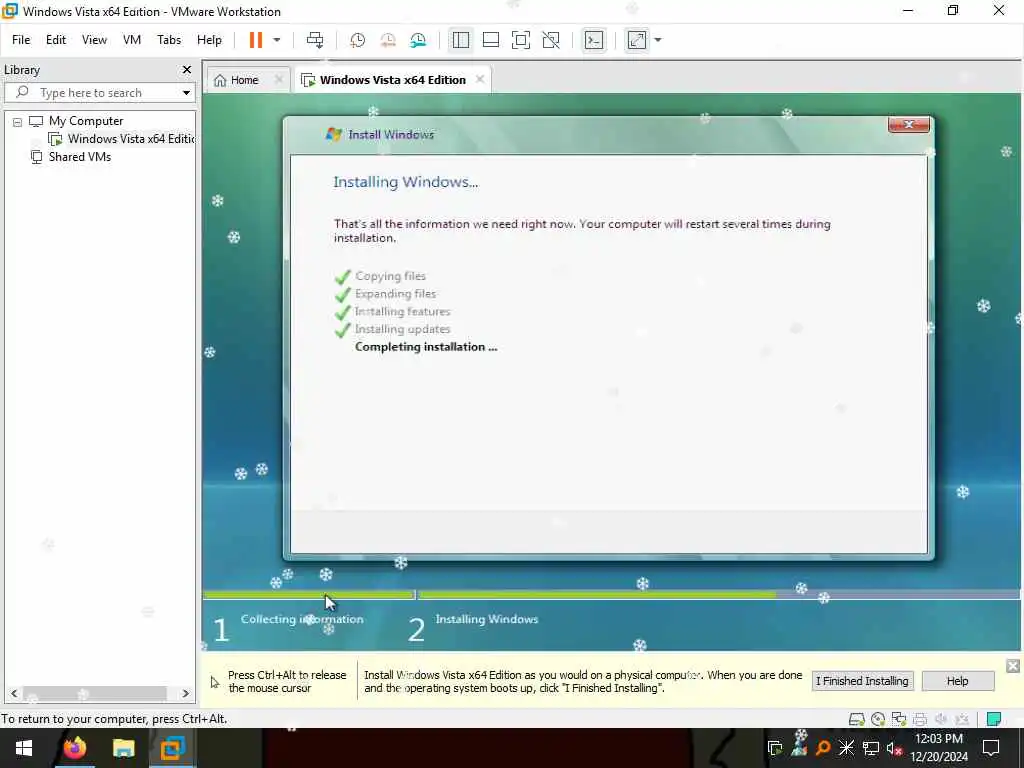Screen dimensions: 1024x768
Task: Click the sound card status icon
Action: [x=941, y=719]
